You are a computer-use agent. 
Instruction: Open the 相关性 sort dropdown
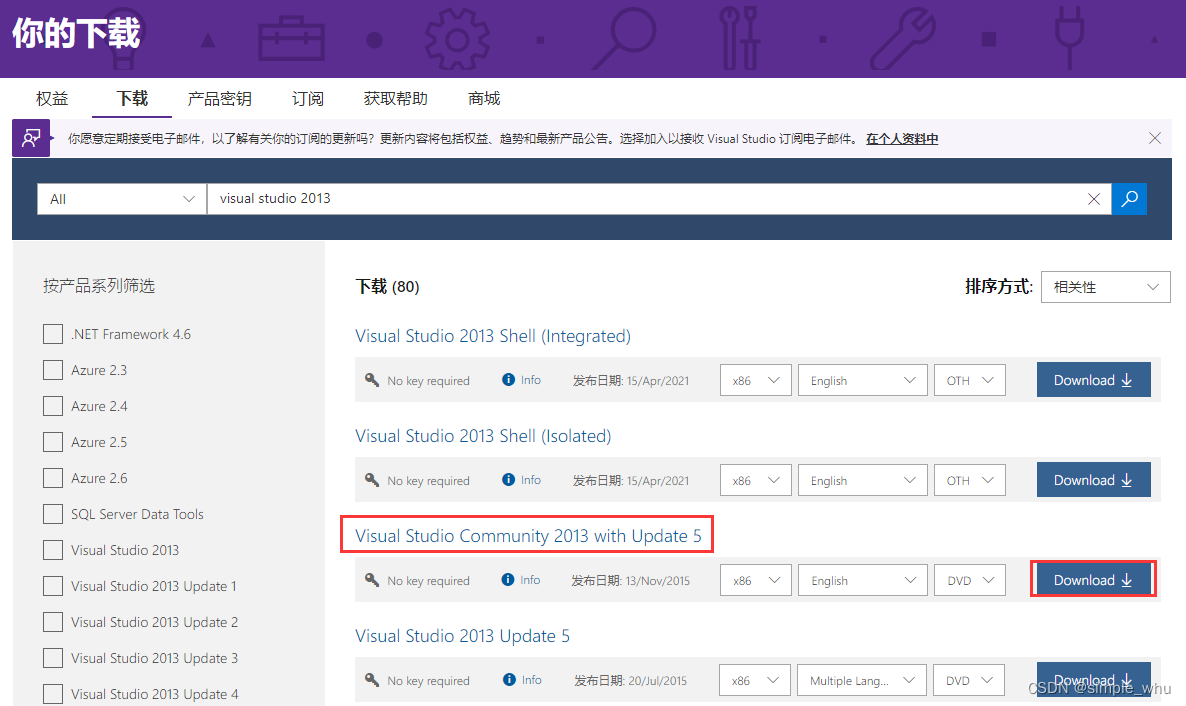pos(1104,287)
